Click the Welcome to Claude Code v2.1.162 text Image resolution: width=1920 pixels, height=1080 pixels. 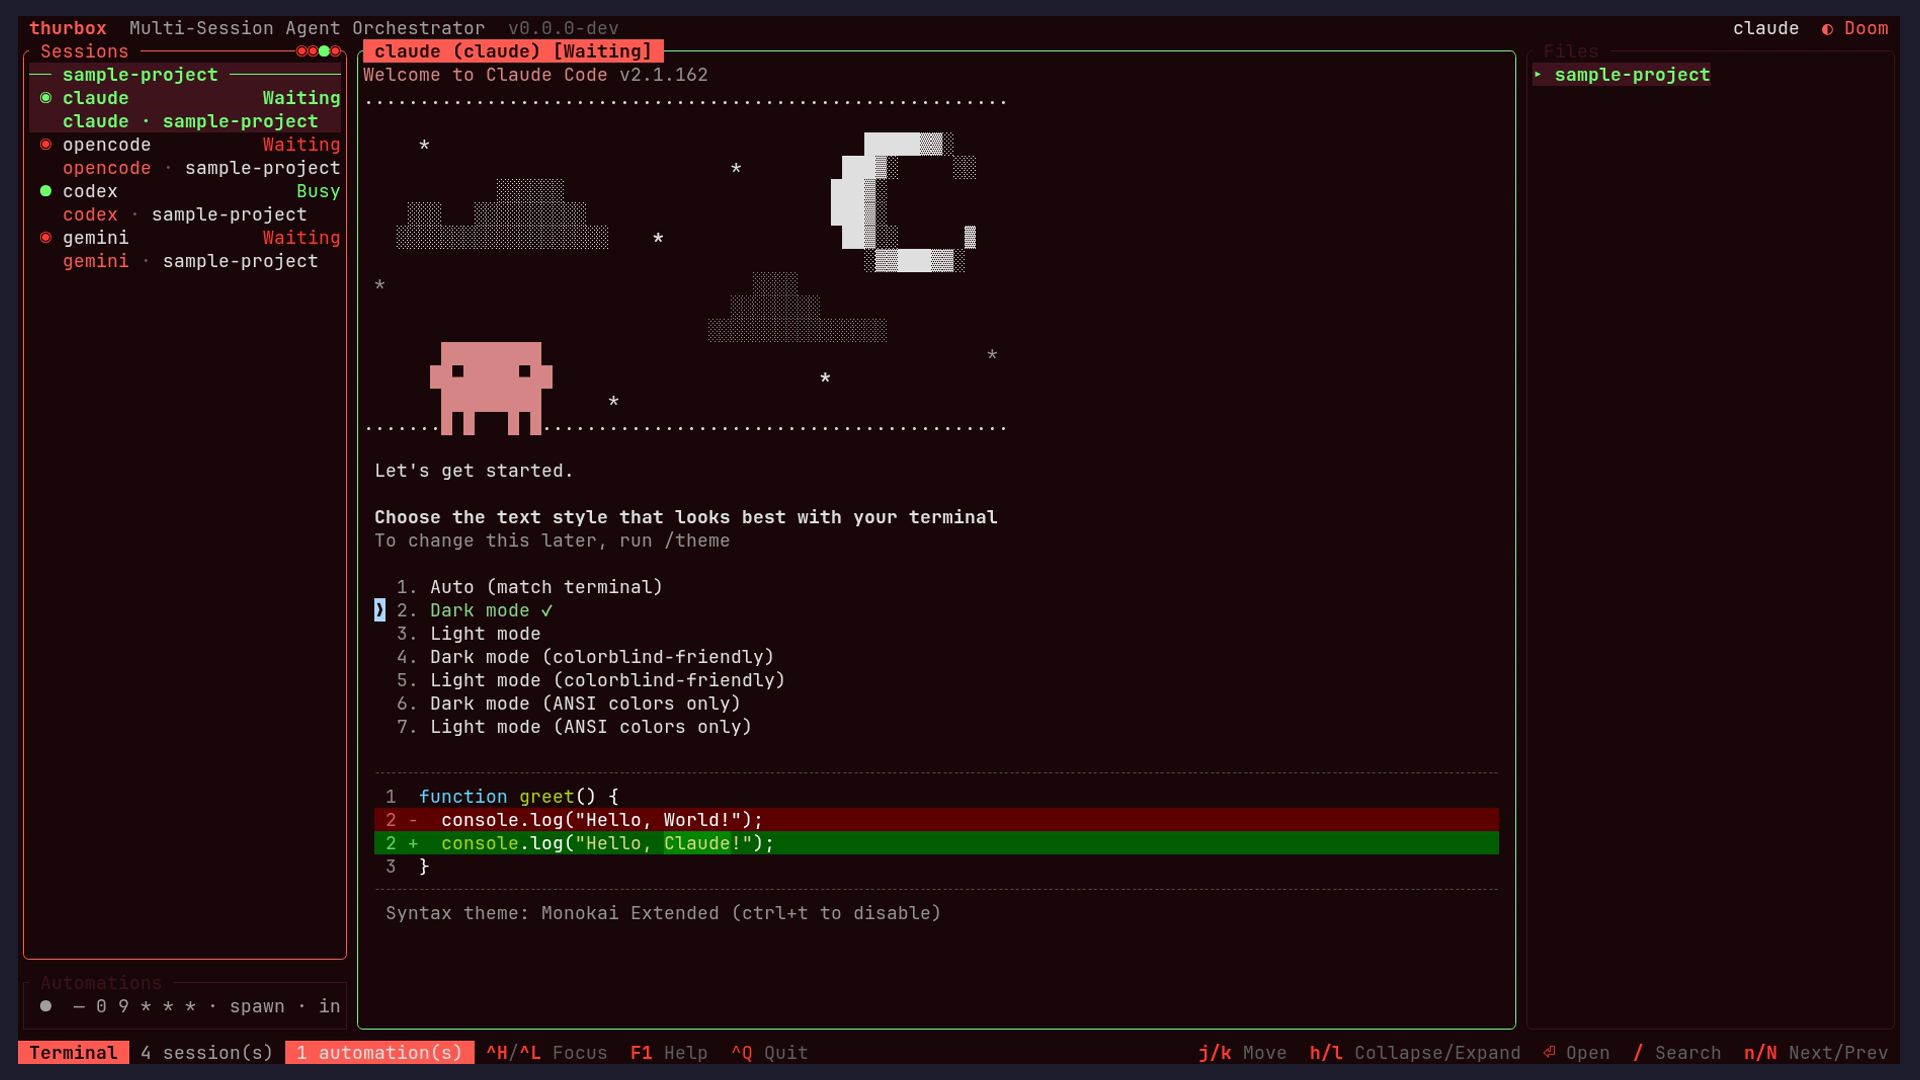click(x=535, y=75)
